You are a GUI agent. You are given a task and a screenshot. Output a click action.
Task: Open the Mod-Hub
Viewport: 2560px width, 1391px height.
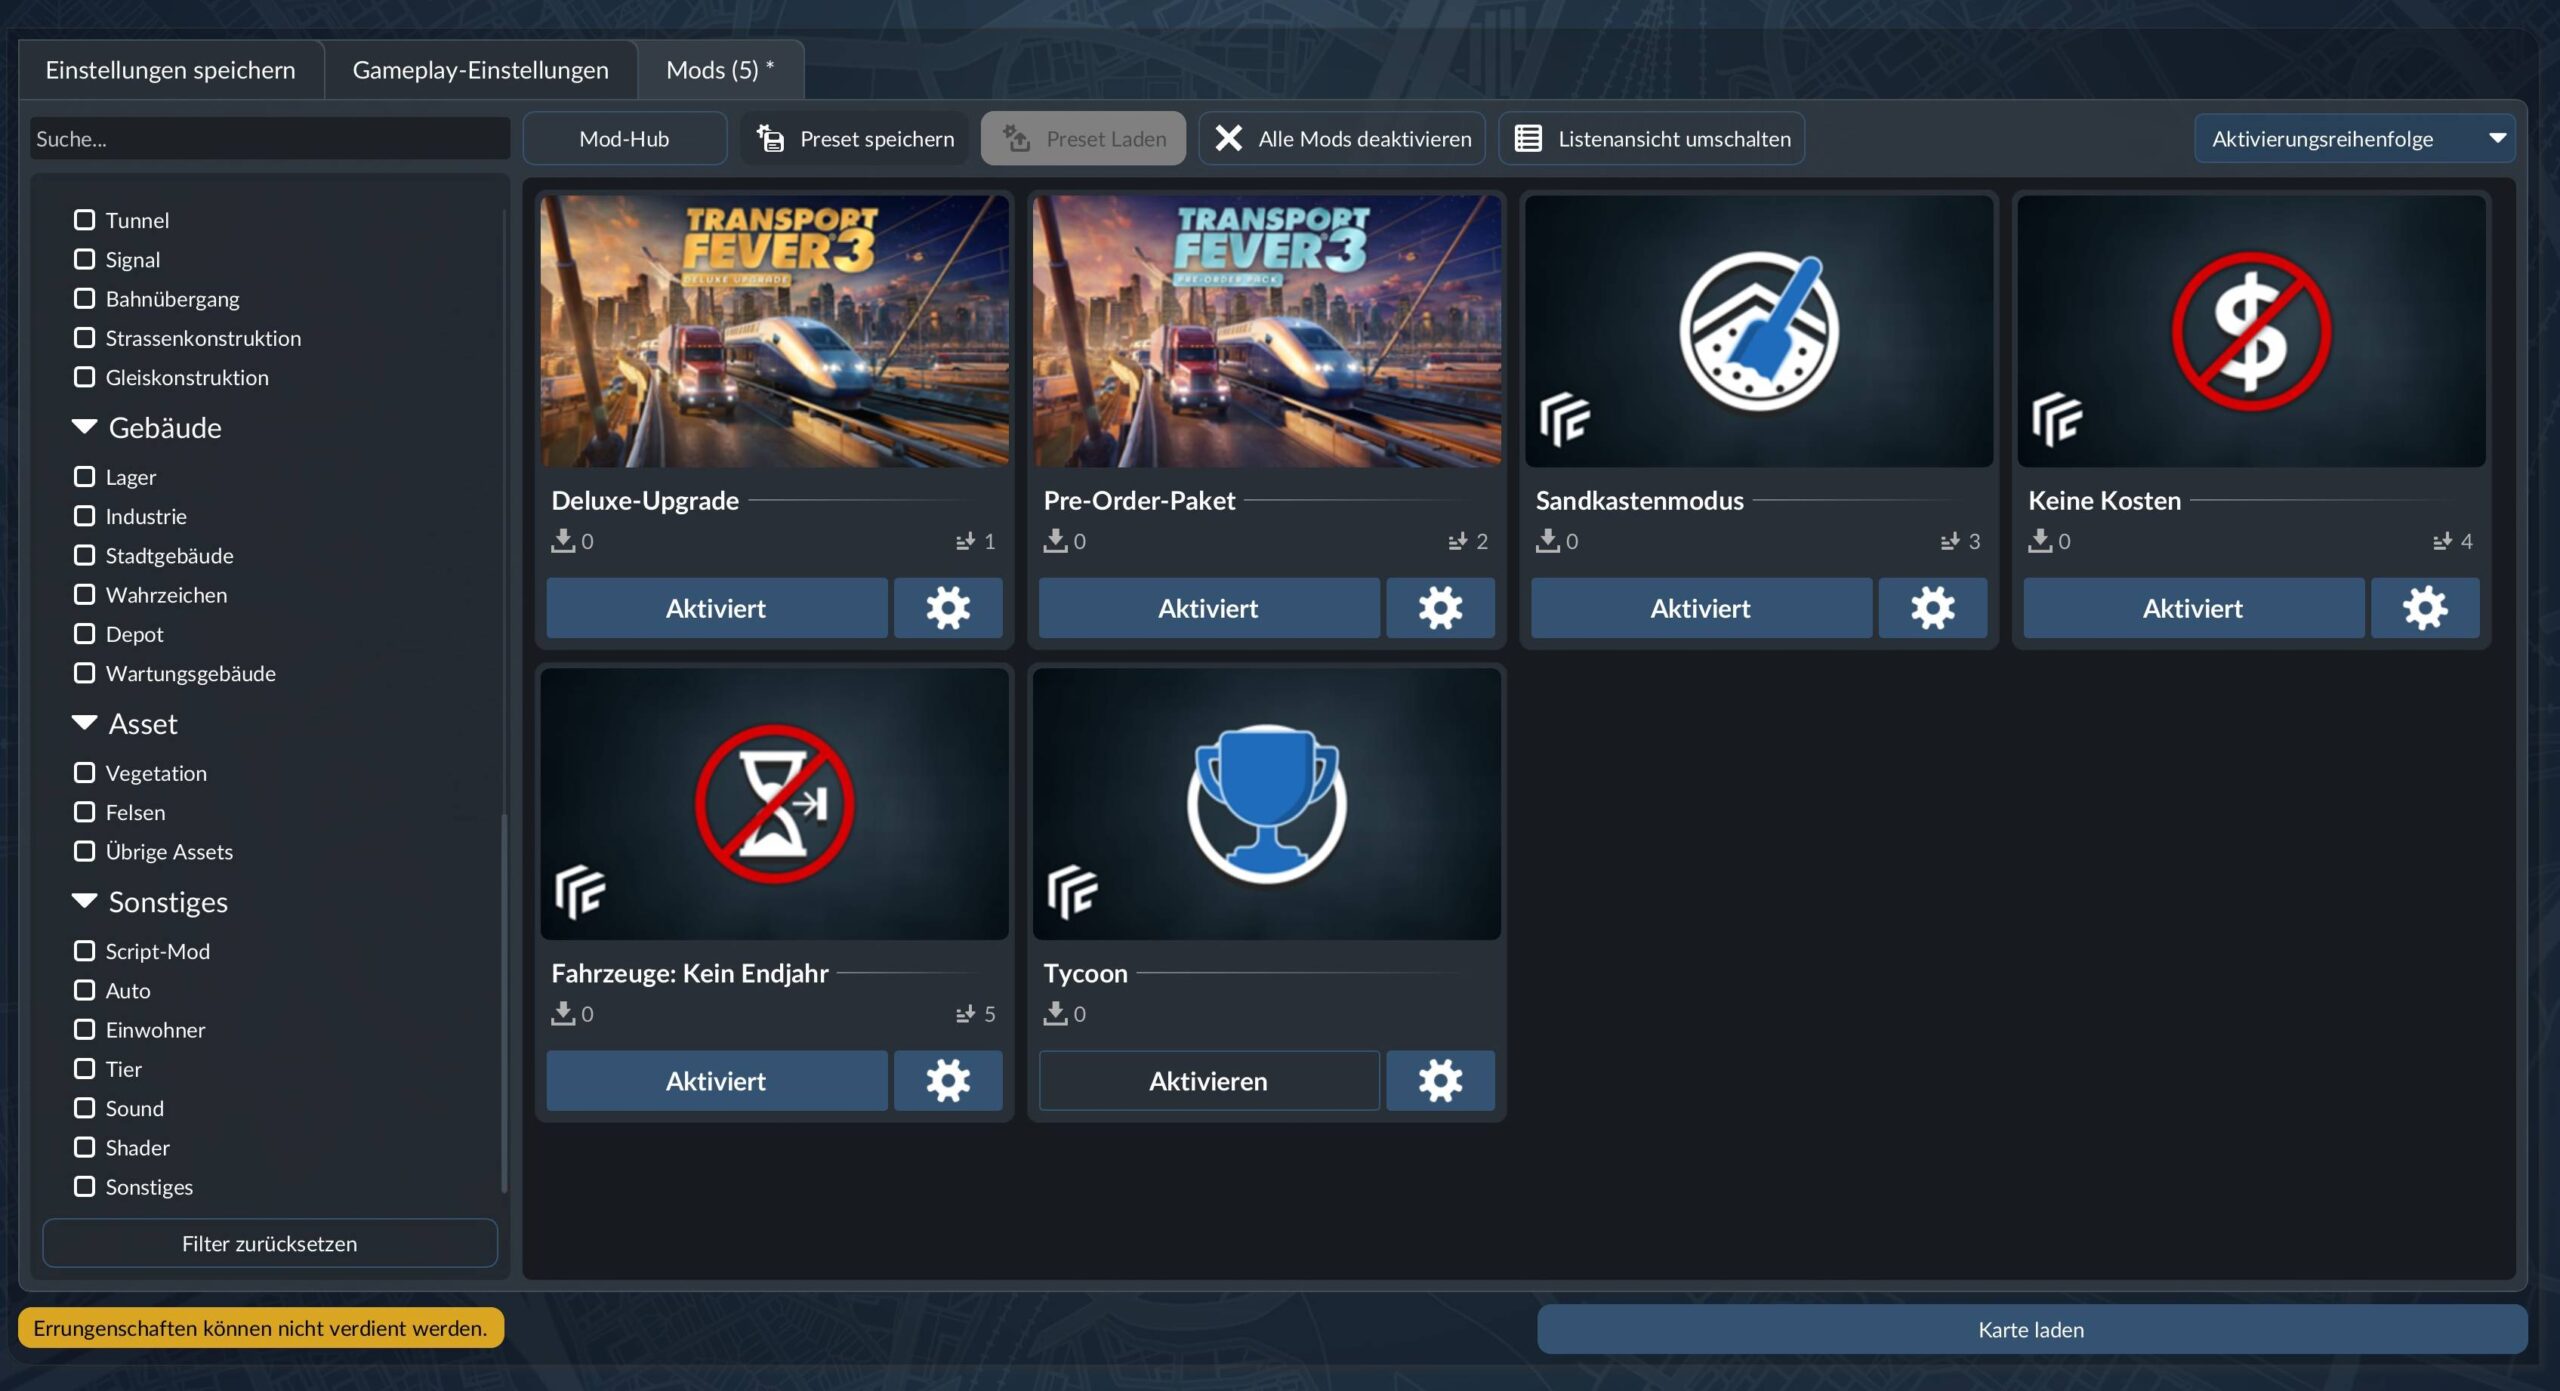point(625,139)
